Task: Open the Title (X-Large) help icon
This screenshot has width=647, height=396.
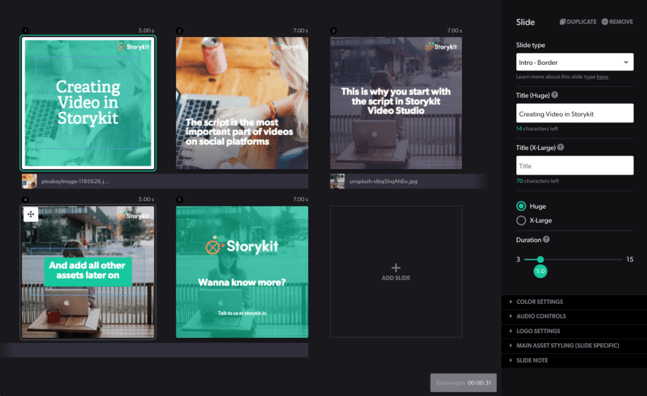Action: click(560, 147)
